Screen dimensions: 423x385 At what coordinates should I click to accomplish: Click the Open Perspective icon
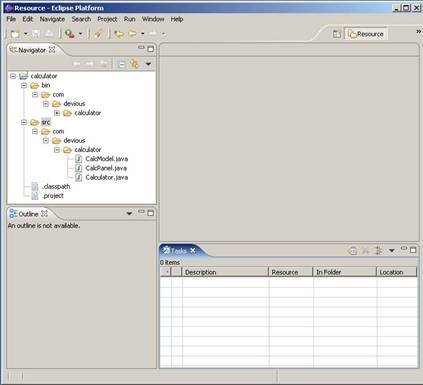pyautogui.click(x=337, y=34)
